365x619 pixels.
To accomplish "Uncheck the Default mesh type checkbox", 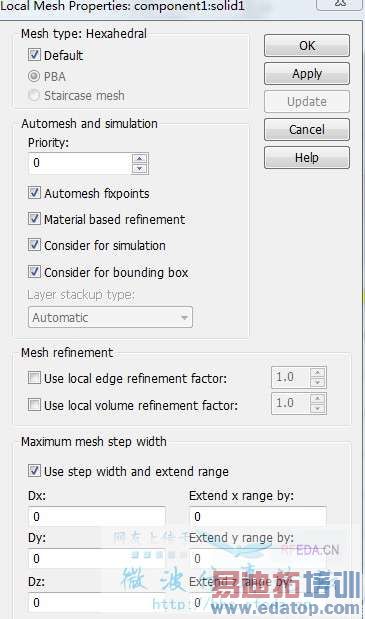I will 34,54.
